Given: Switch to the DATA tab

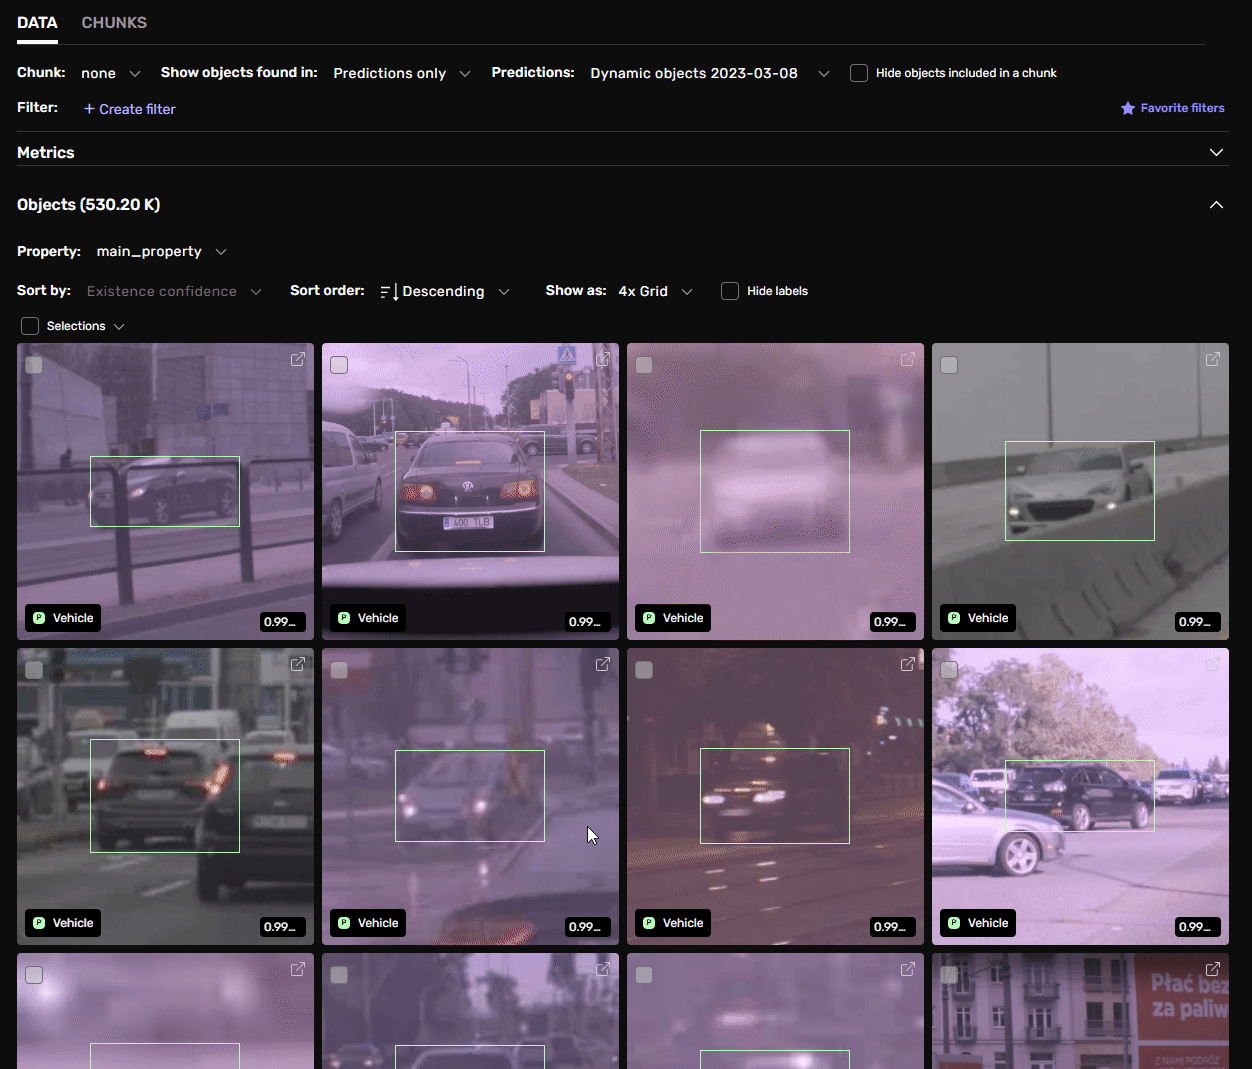Looking at the screenshot, I should tap(37, 22).
